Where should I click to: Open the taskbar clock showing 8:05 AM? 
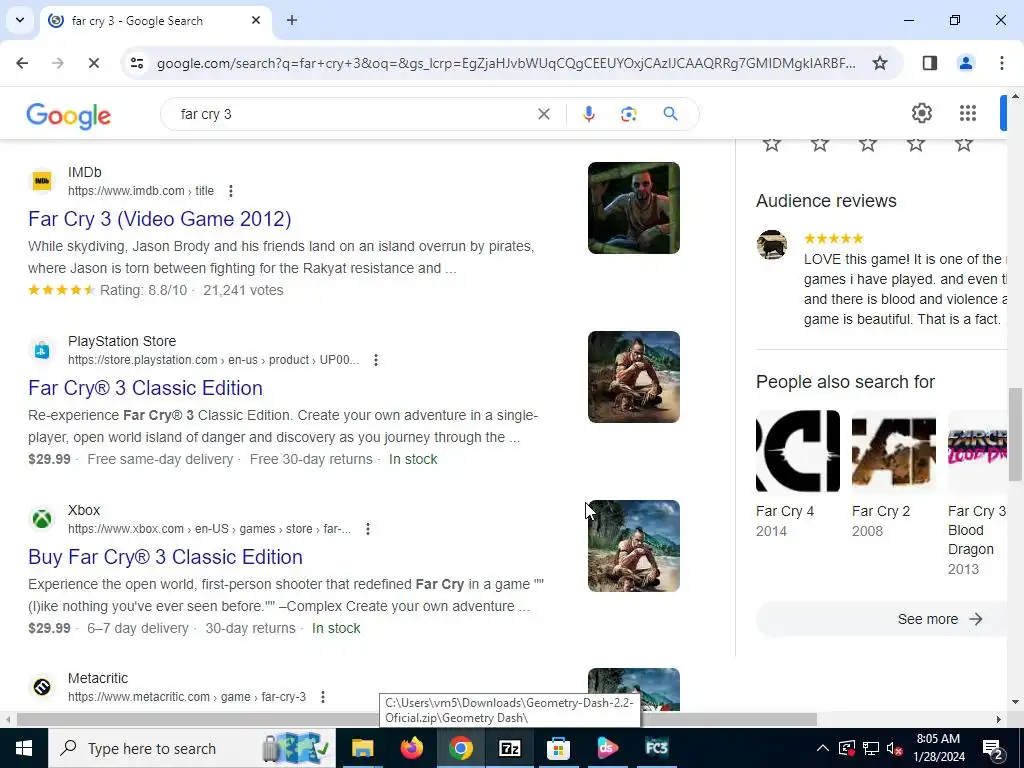tap(938, 748)
